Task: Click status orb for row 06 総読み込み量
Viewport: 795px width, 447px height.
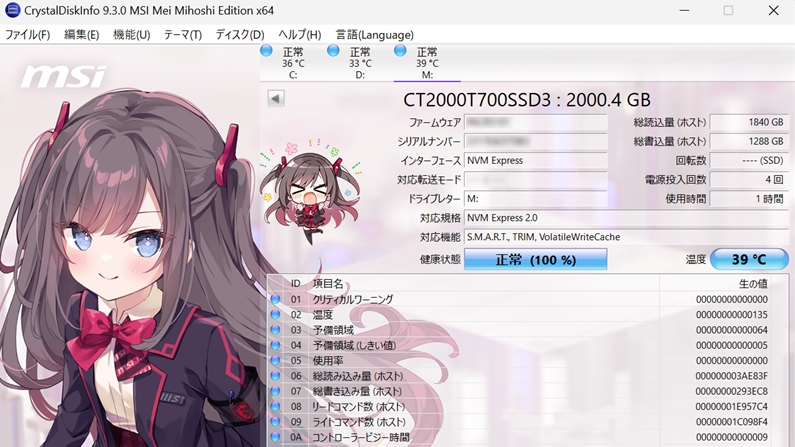Action: tap(275, 376)
